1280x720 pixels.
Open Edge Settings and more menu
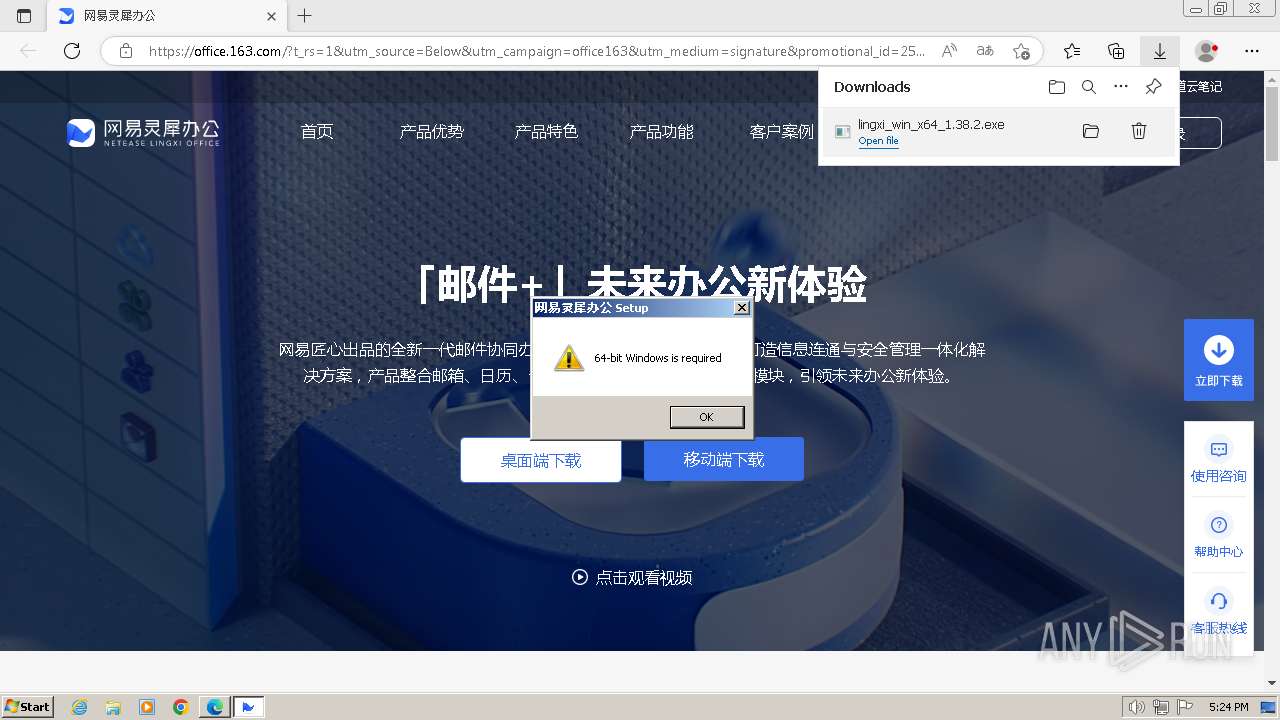pos(1252,51)
